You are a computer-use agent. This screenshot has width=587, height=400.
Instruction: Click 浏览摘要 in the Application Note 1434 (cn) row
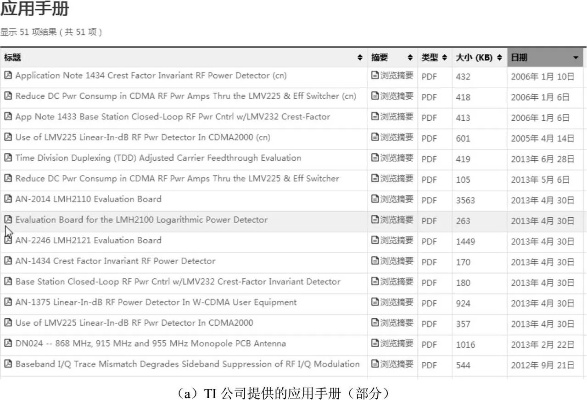tap(397, 75)
